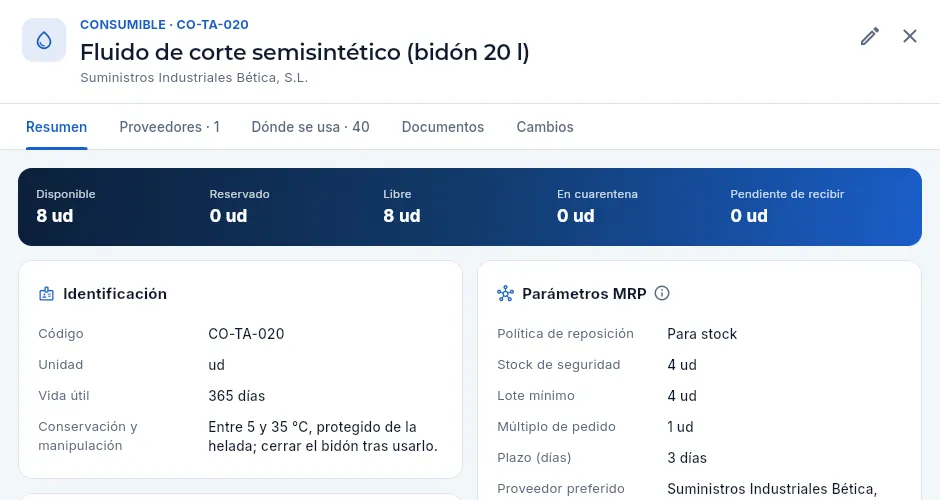Image resolution: width=940 pixels, height=500 pixels.
Task: Go to the Documentos tab
Action: click(443, 127)
